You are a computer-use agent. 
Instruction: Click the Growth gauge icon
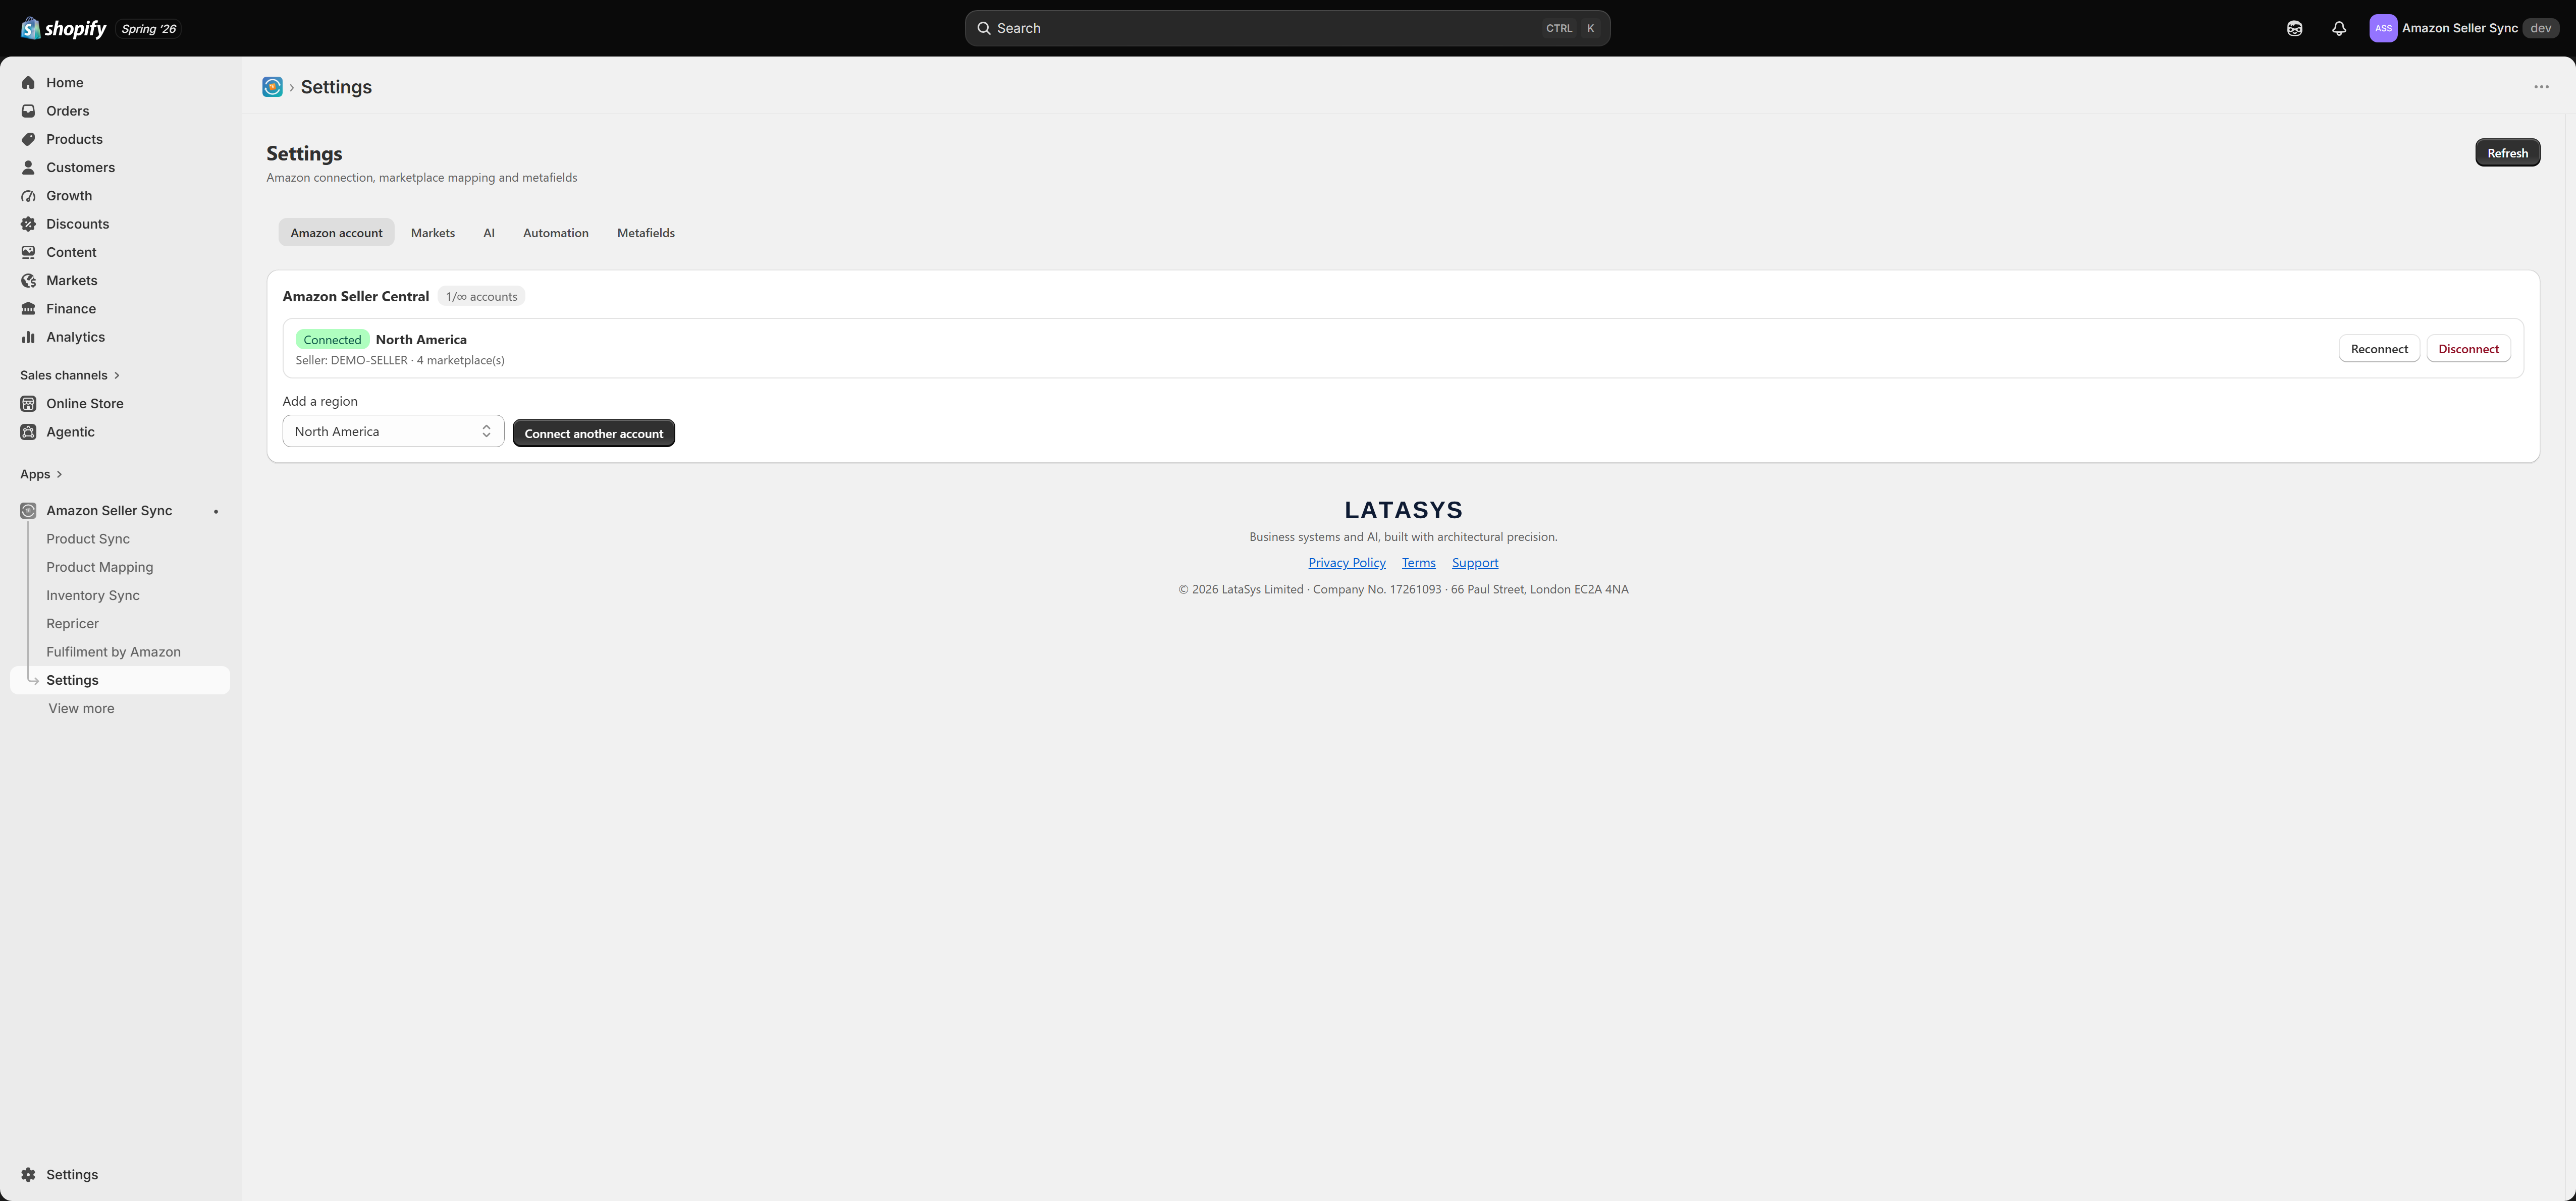[x=28, y=196]
